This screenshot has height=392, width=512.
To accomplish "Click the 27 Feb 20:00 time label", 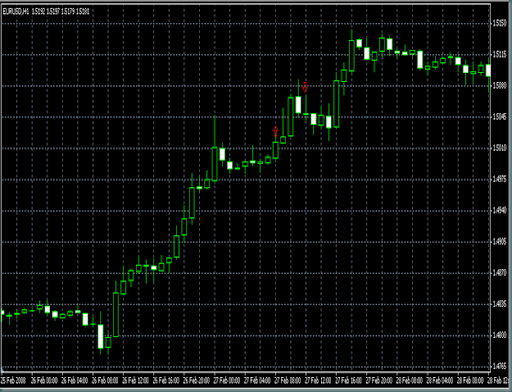I will click(379, 380).
